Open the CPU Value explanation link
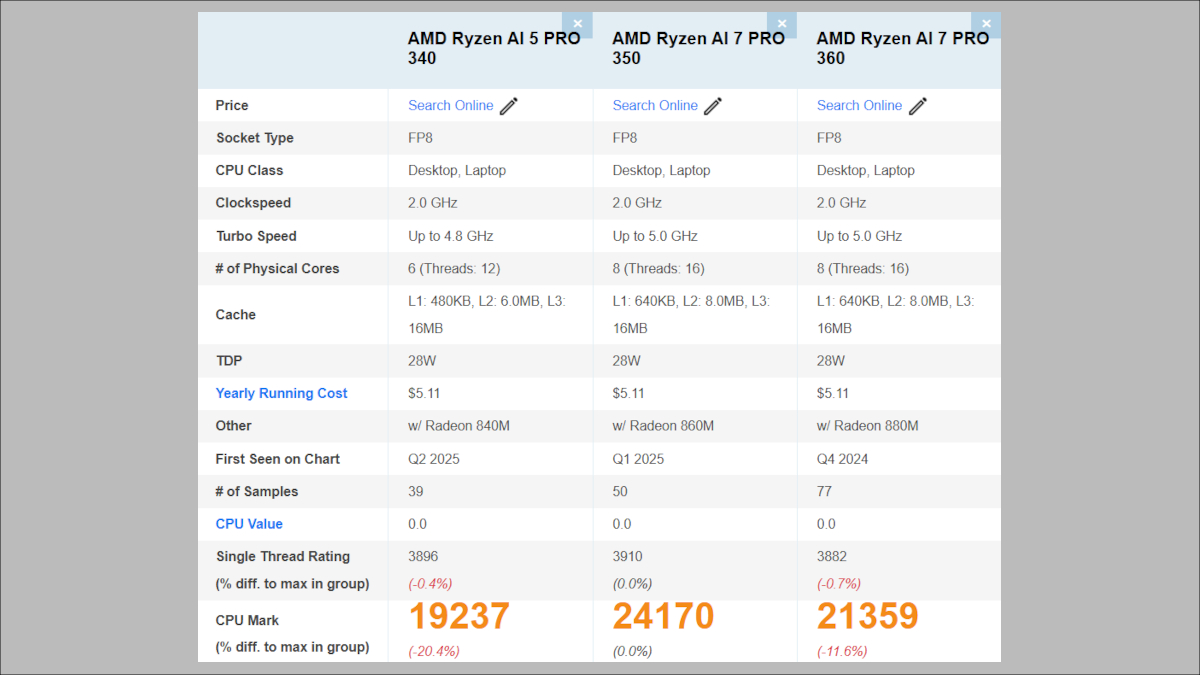Viewport: 1200px width, 675px height. pos(248,523)
